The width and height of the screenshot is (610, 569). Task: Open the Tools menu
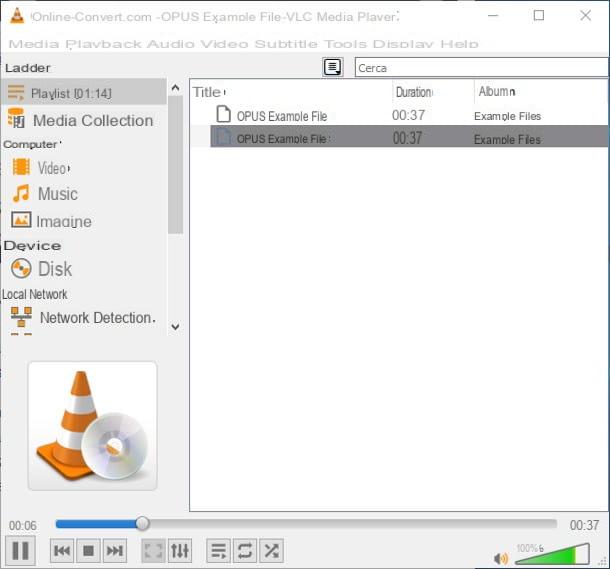tap(345, 44)
